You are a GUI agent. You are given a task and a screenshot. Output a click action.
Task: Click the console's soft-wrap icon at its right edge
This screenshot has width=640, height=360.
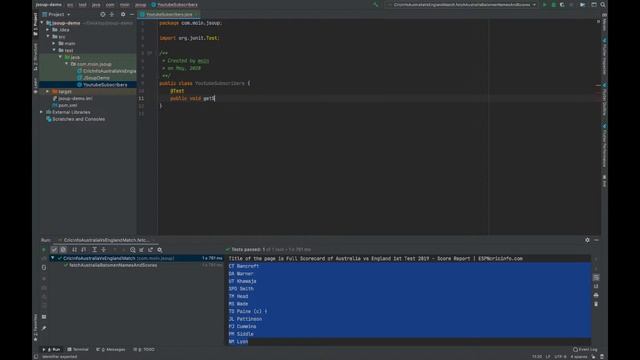tap(596, 277)
